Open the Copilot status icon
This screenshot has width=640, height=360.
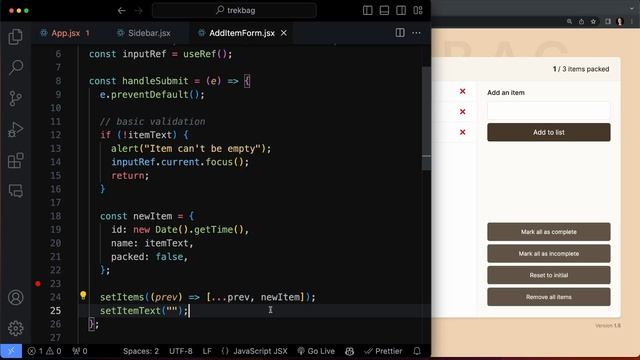tap(349, 351)
